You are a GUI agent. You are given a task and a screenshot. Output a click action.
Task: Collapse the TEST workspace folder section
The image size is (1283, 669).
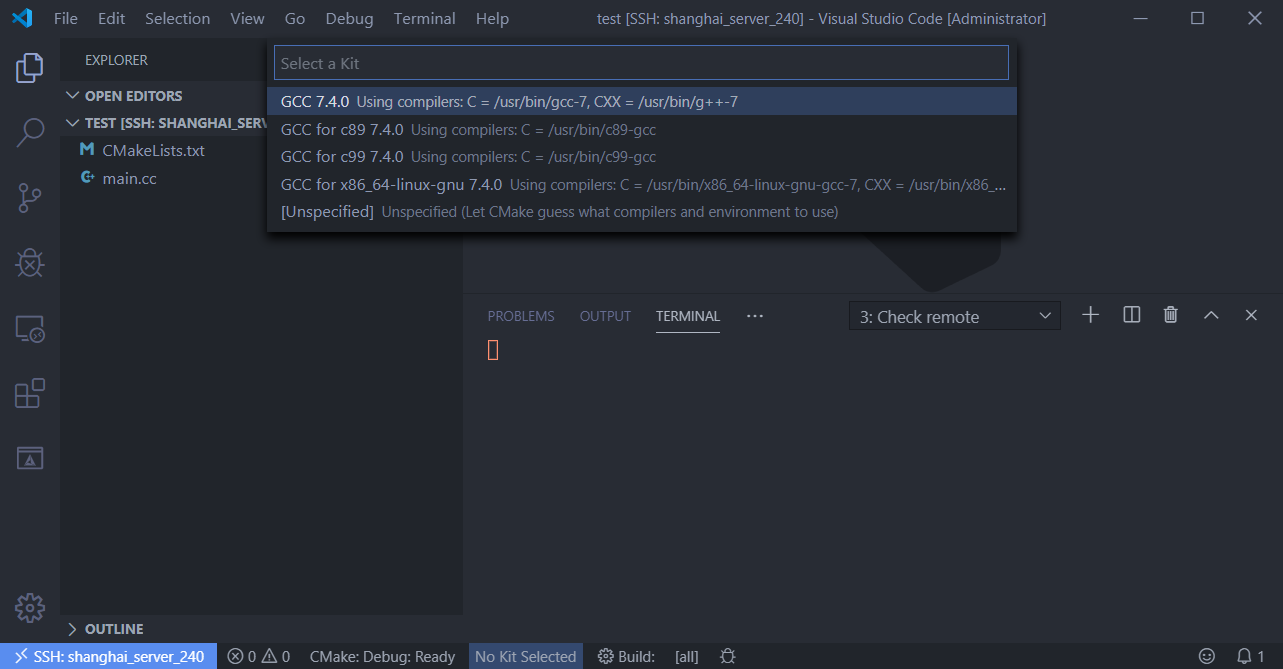click(165, 123)
